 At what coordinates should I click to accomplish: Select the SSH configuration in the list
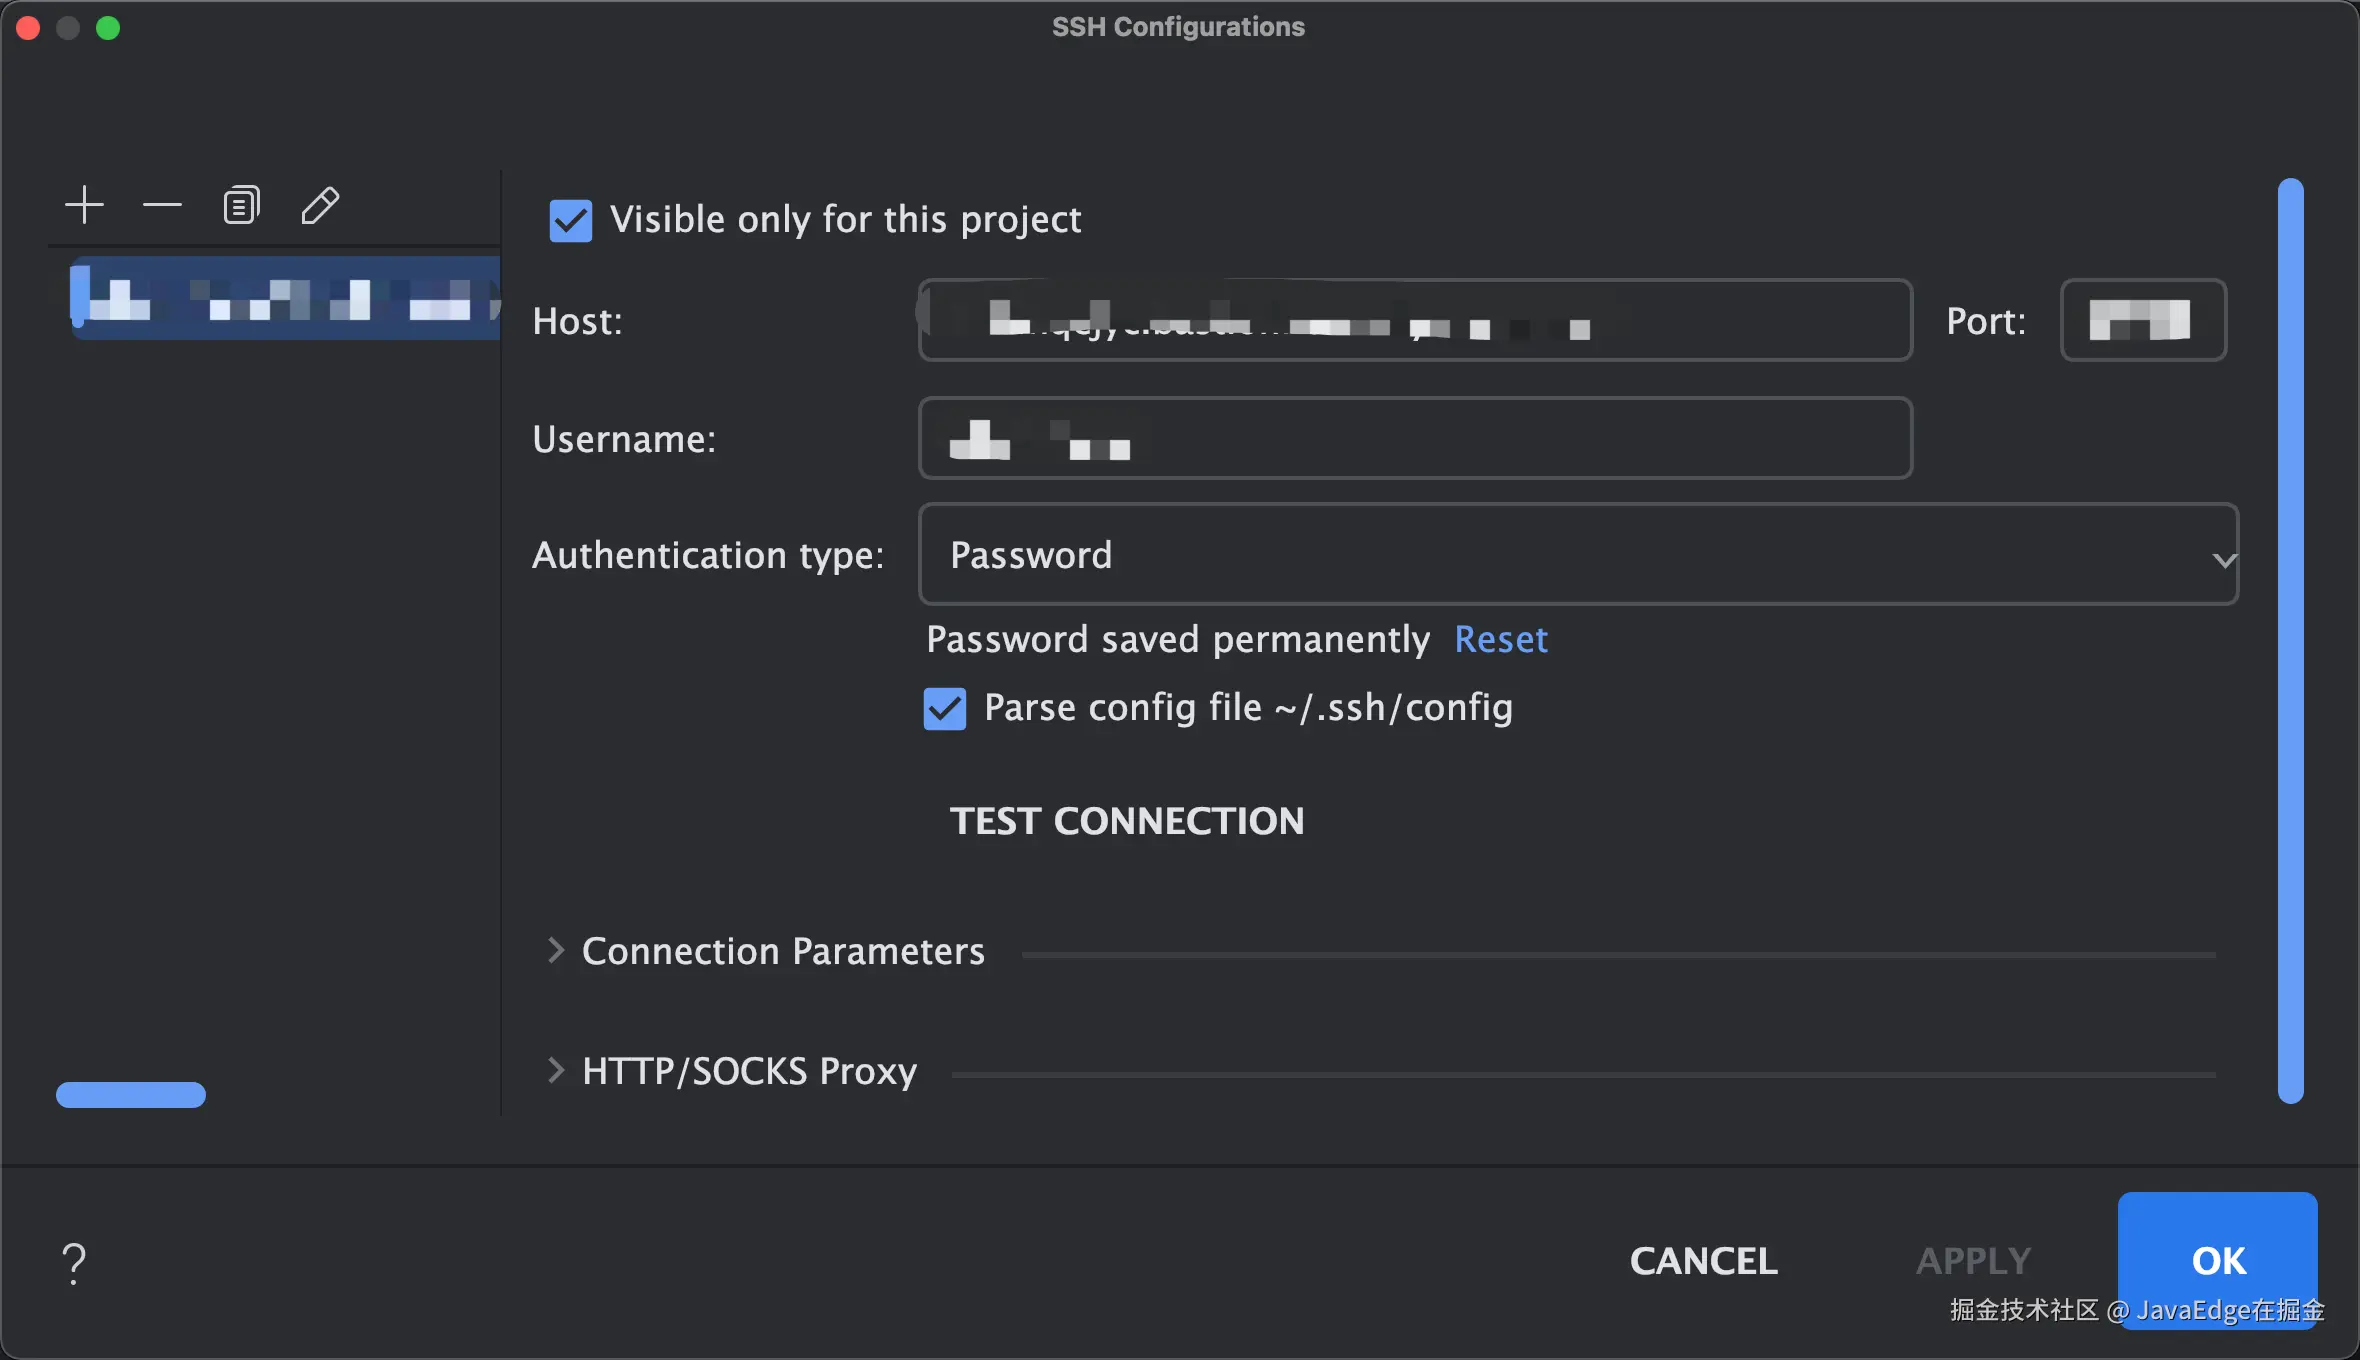(x=285, y=298)
